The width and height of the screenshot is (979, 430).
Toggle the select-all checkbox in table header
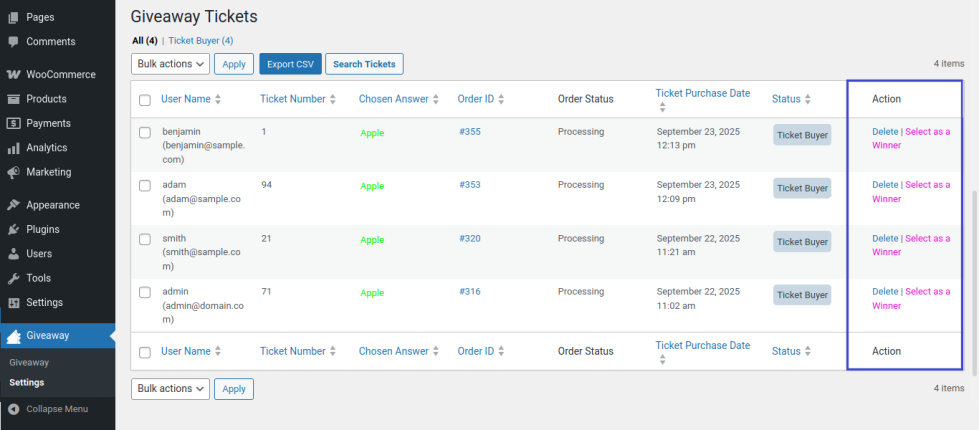(145, 100)
